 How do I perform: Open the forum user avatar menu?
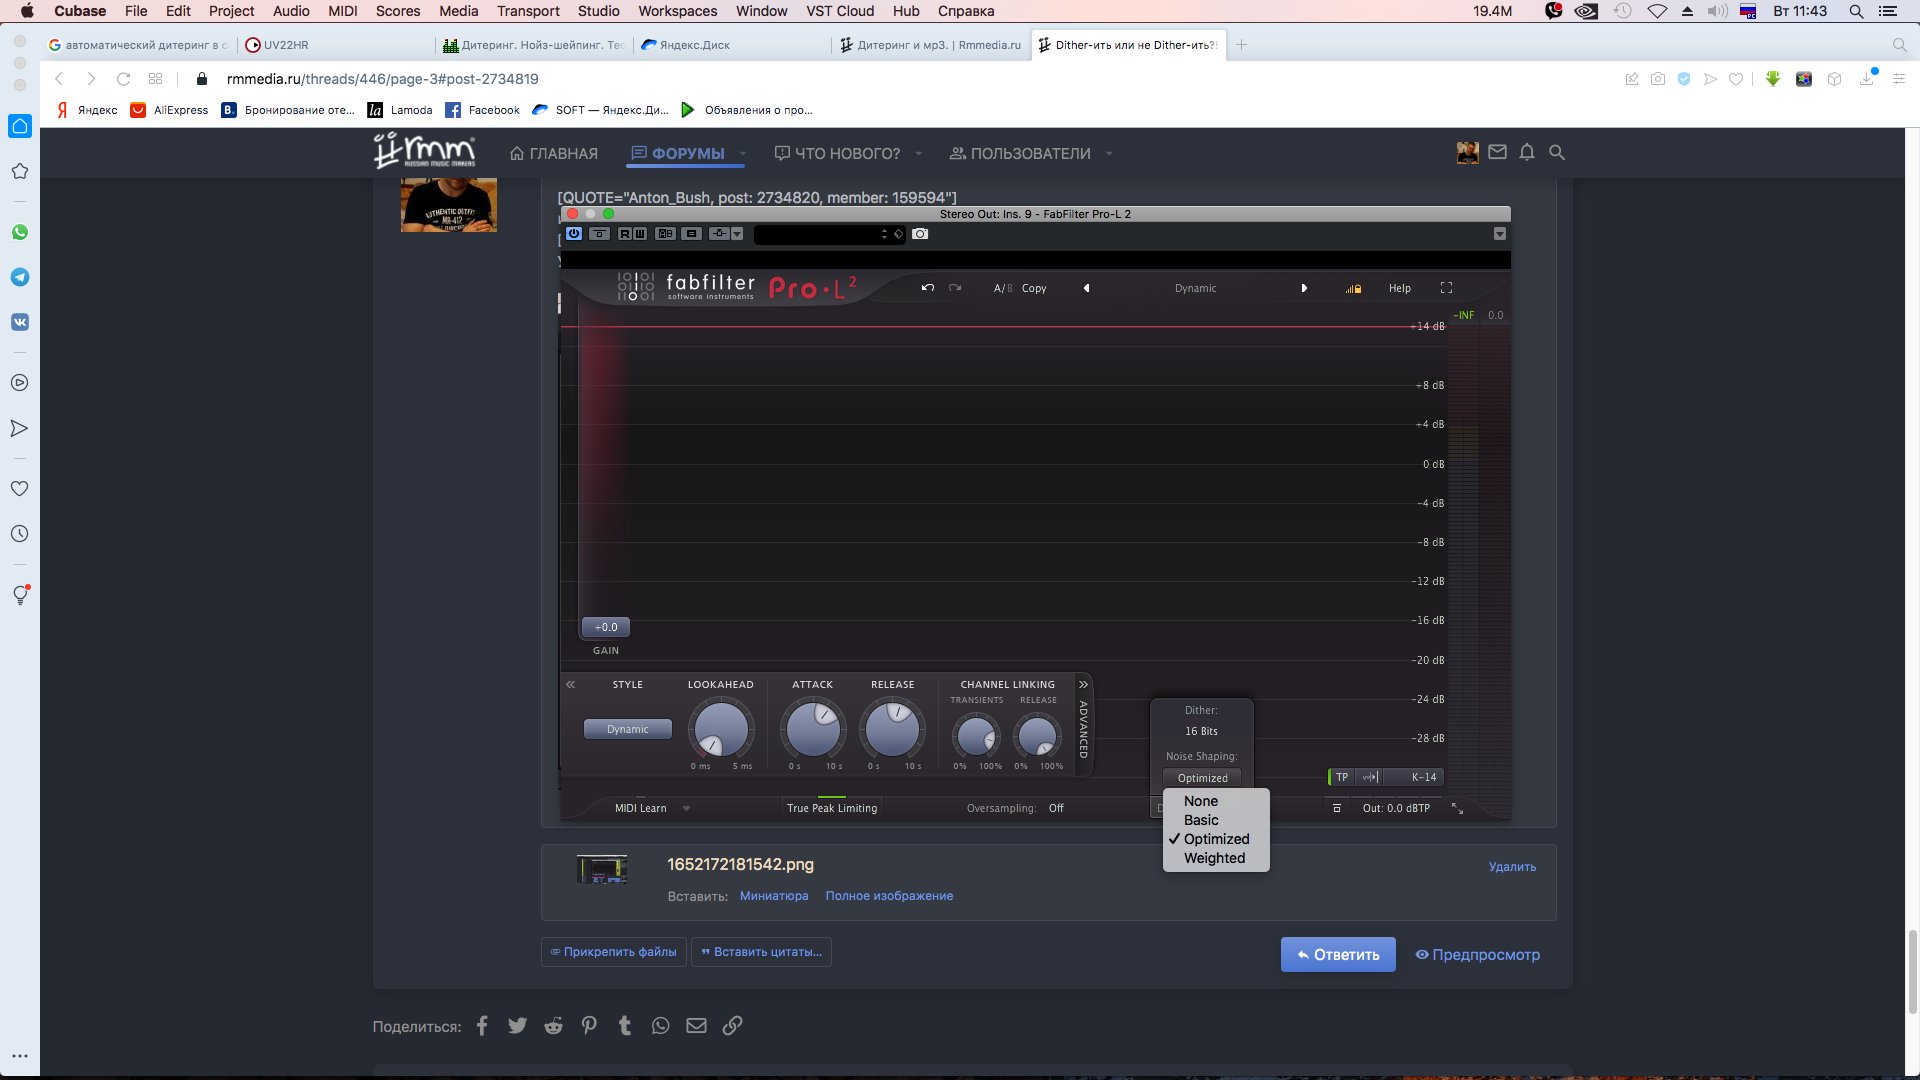(1468, 152)
